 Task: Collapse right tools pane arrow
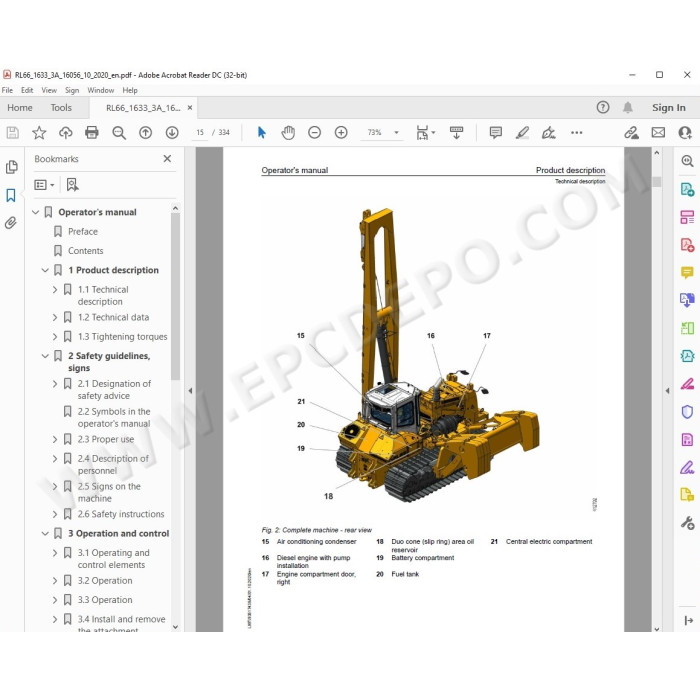pyautogui.click(x=667, y=391)
